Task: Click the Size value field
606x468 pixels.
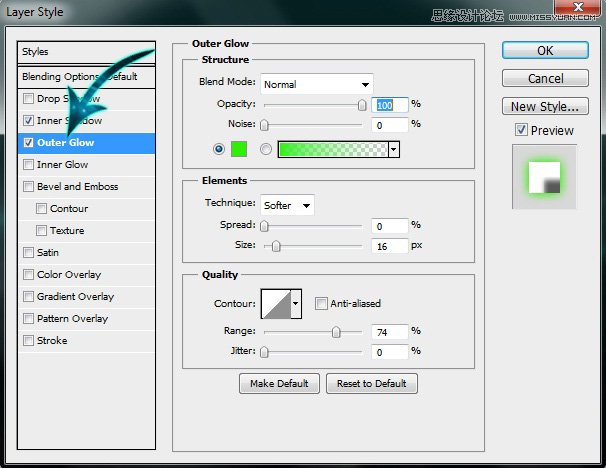Action: [x=390, y=246]
